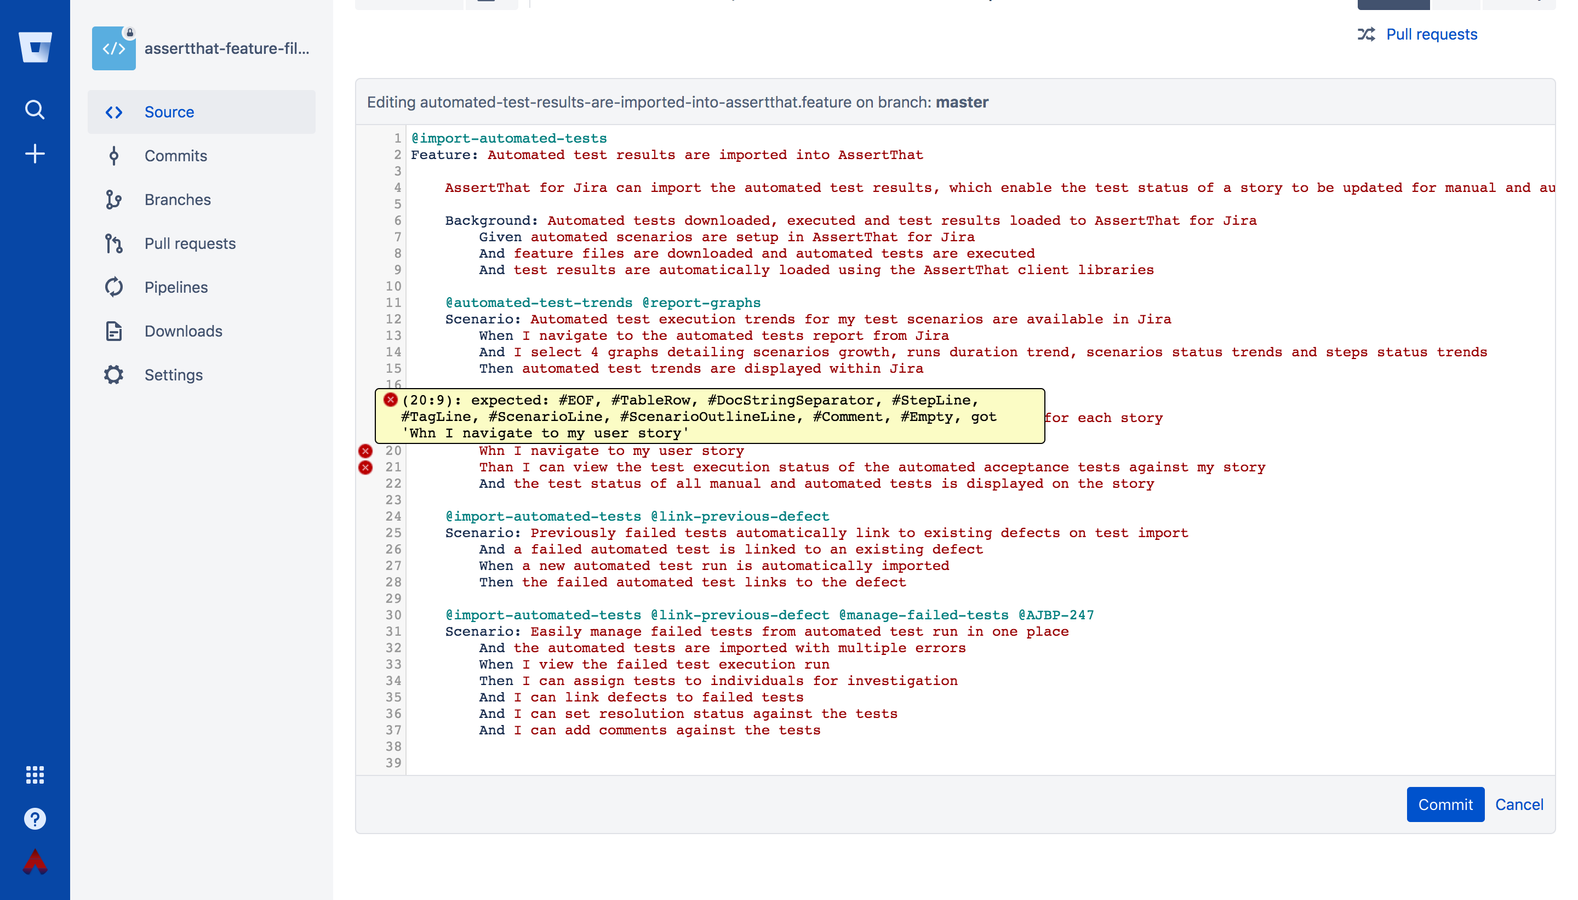Cancel editing the feature file

tap(1519, 805)
